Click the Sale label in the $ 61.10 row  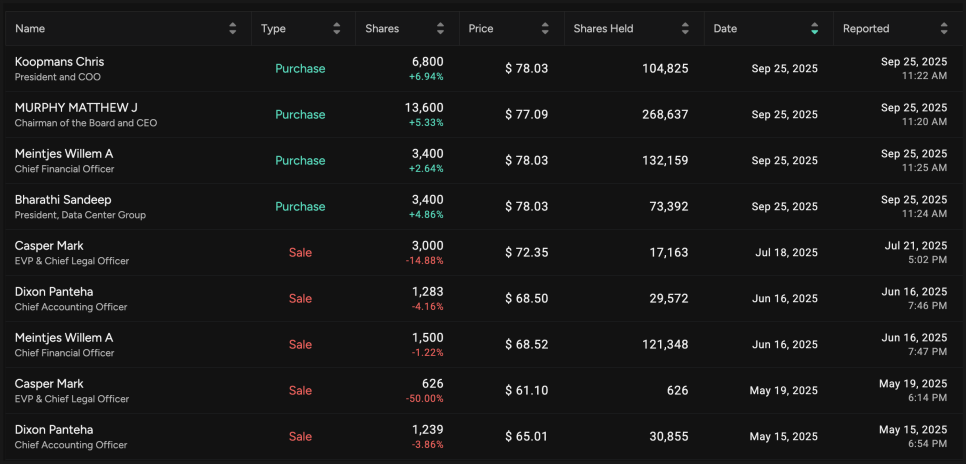point(300,391)
